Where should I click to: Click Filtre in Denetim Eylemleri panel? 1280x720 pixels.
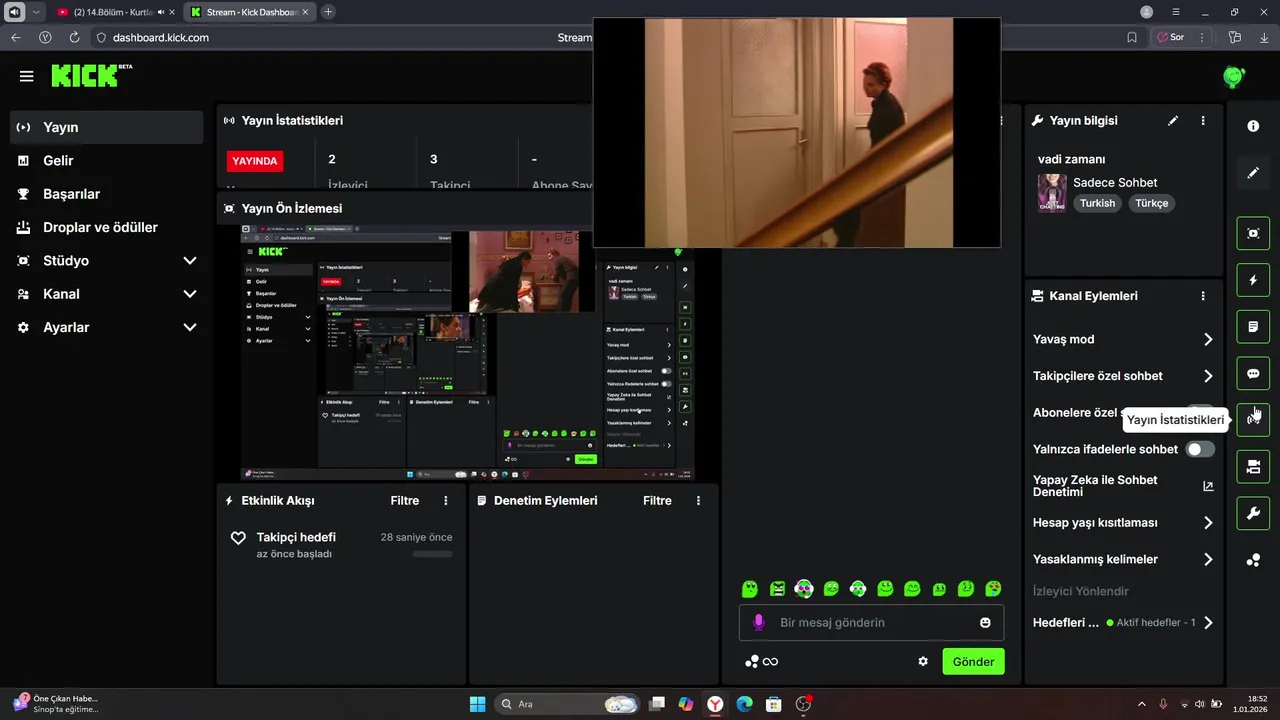click(x=657, y=500)
